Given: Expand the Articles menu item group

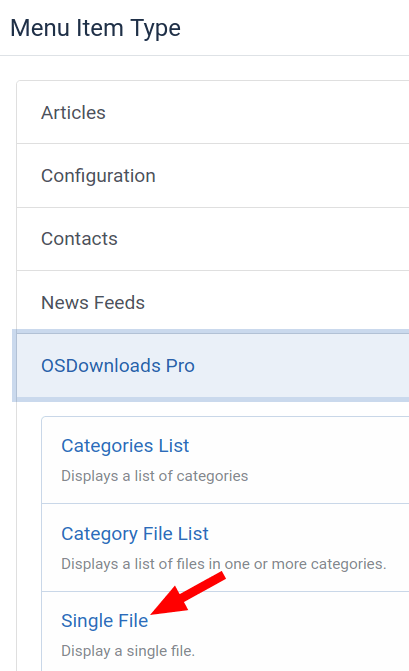Looking at the screenshot, I should (213, 113).
